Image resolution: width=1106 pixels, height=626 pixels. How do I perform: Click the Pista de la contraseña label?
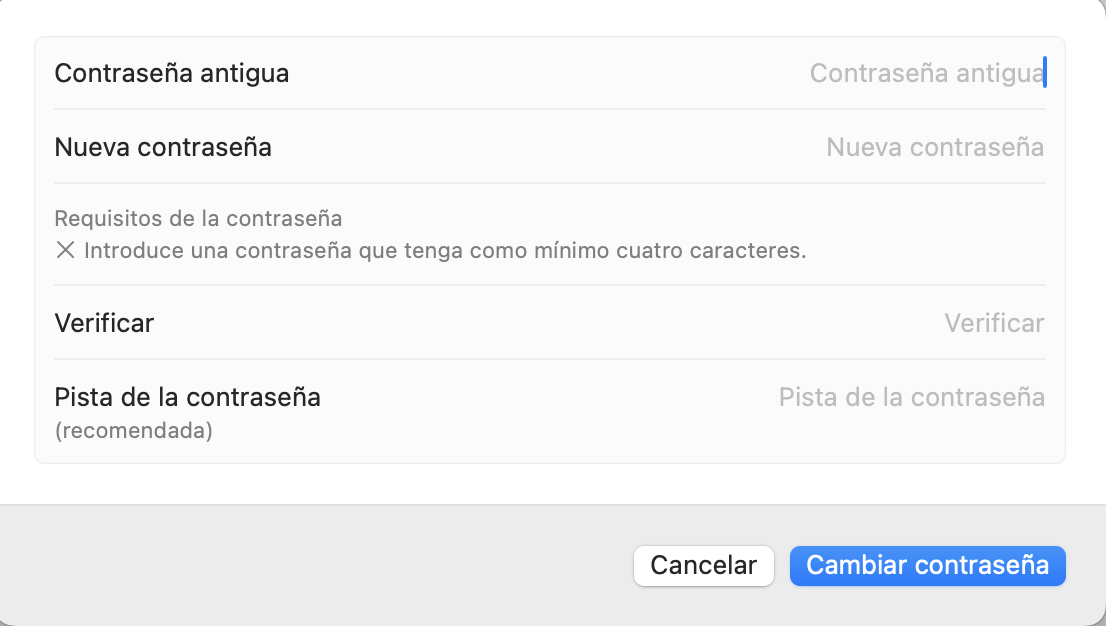[187, 397]
